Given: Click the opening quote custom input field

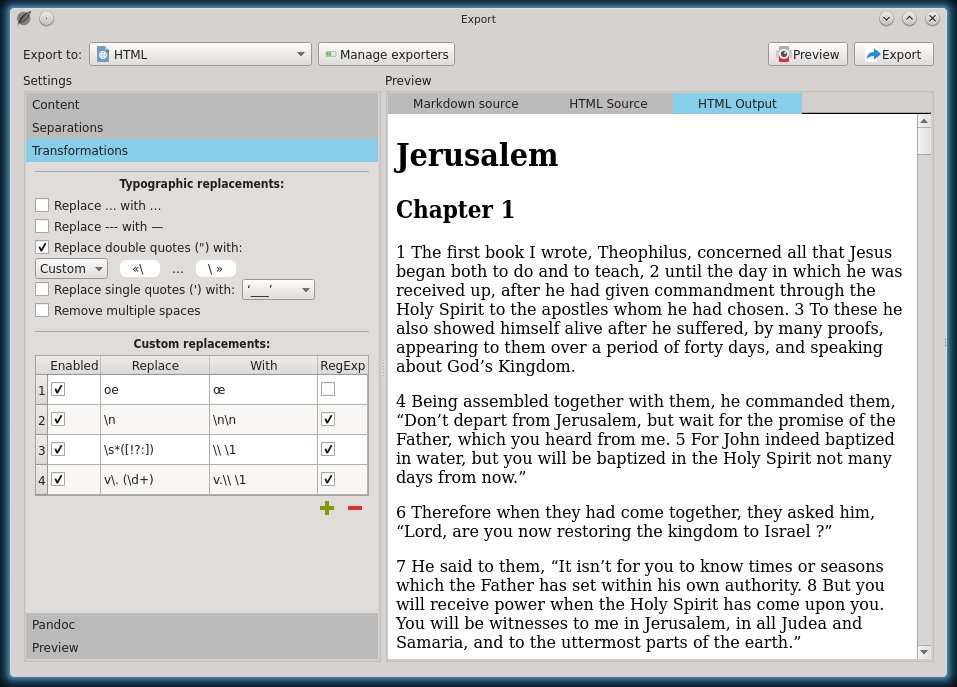Looking at the screenshot, I should pyautogui.click(x=140, y=268).
